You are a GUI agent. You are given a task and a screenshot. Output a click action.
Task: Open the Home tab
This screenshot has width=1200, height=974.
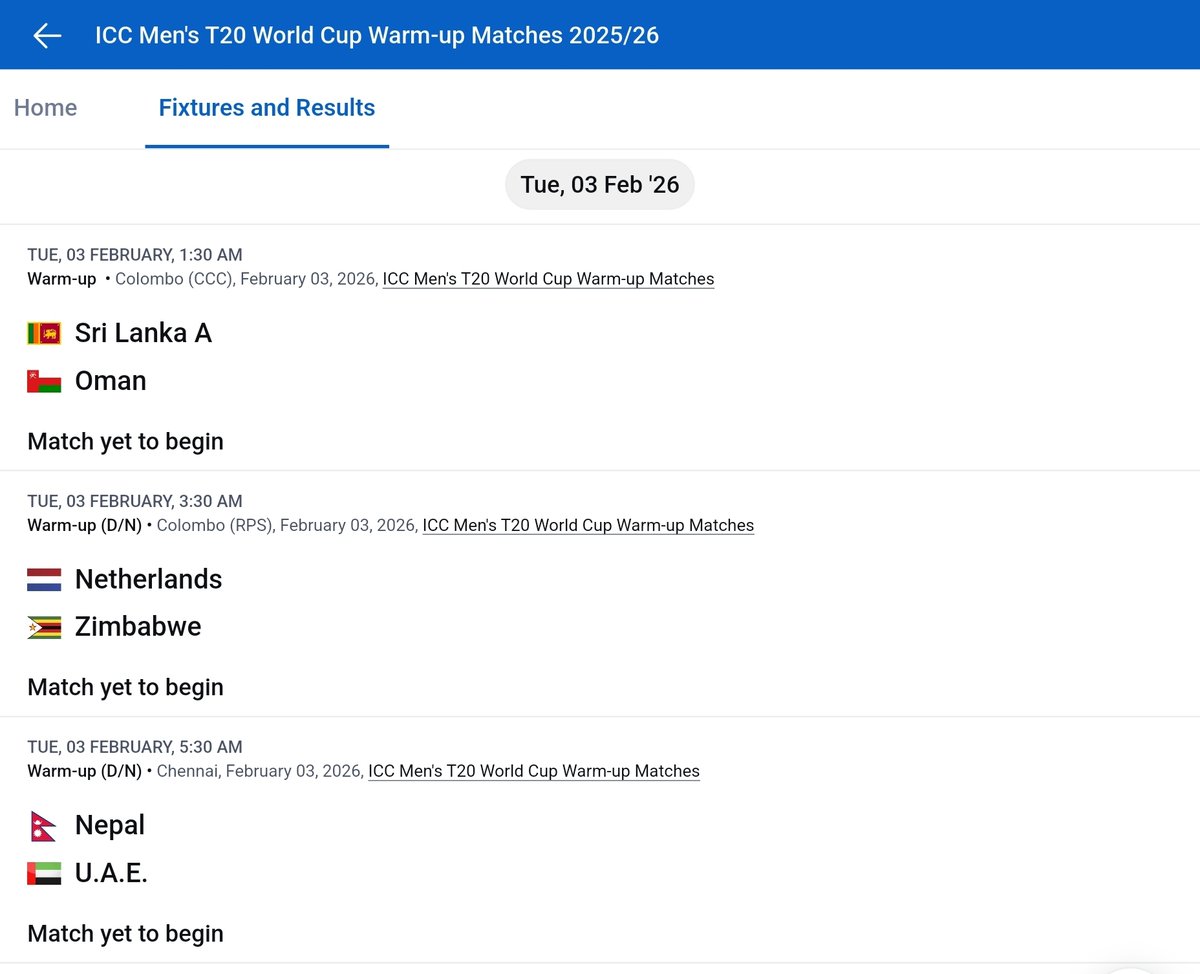[x=46, y=108]
